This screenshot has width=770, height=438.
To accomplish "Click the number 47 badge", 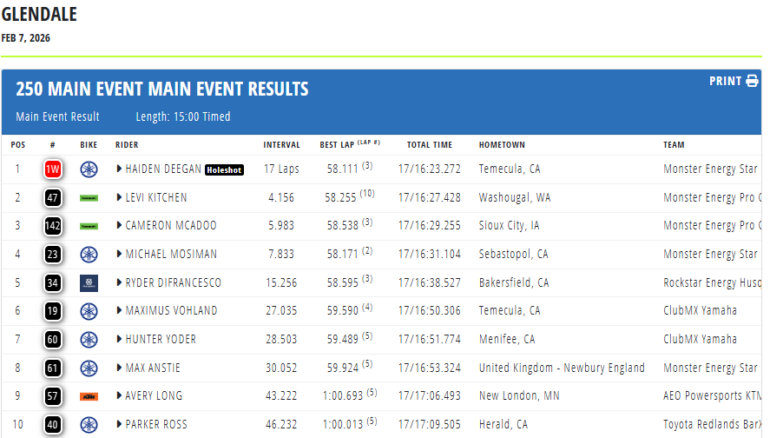I will [53, 198].
